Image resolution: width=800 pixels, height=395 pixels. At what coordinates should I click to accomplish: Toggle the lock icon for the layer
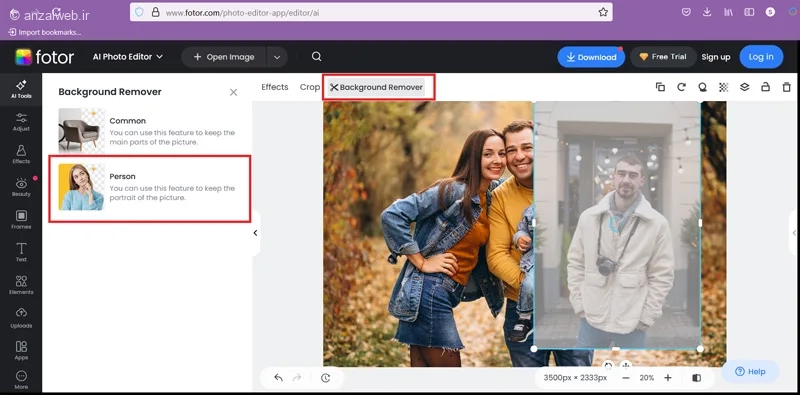coord(765,87)
